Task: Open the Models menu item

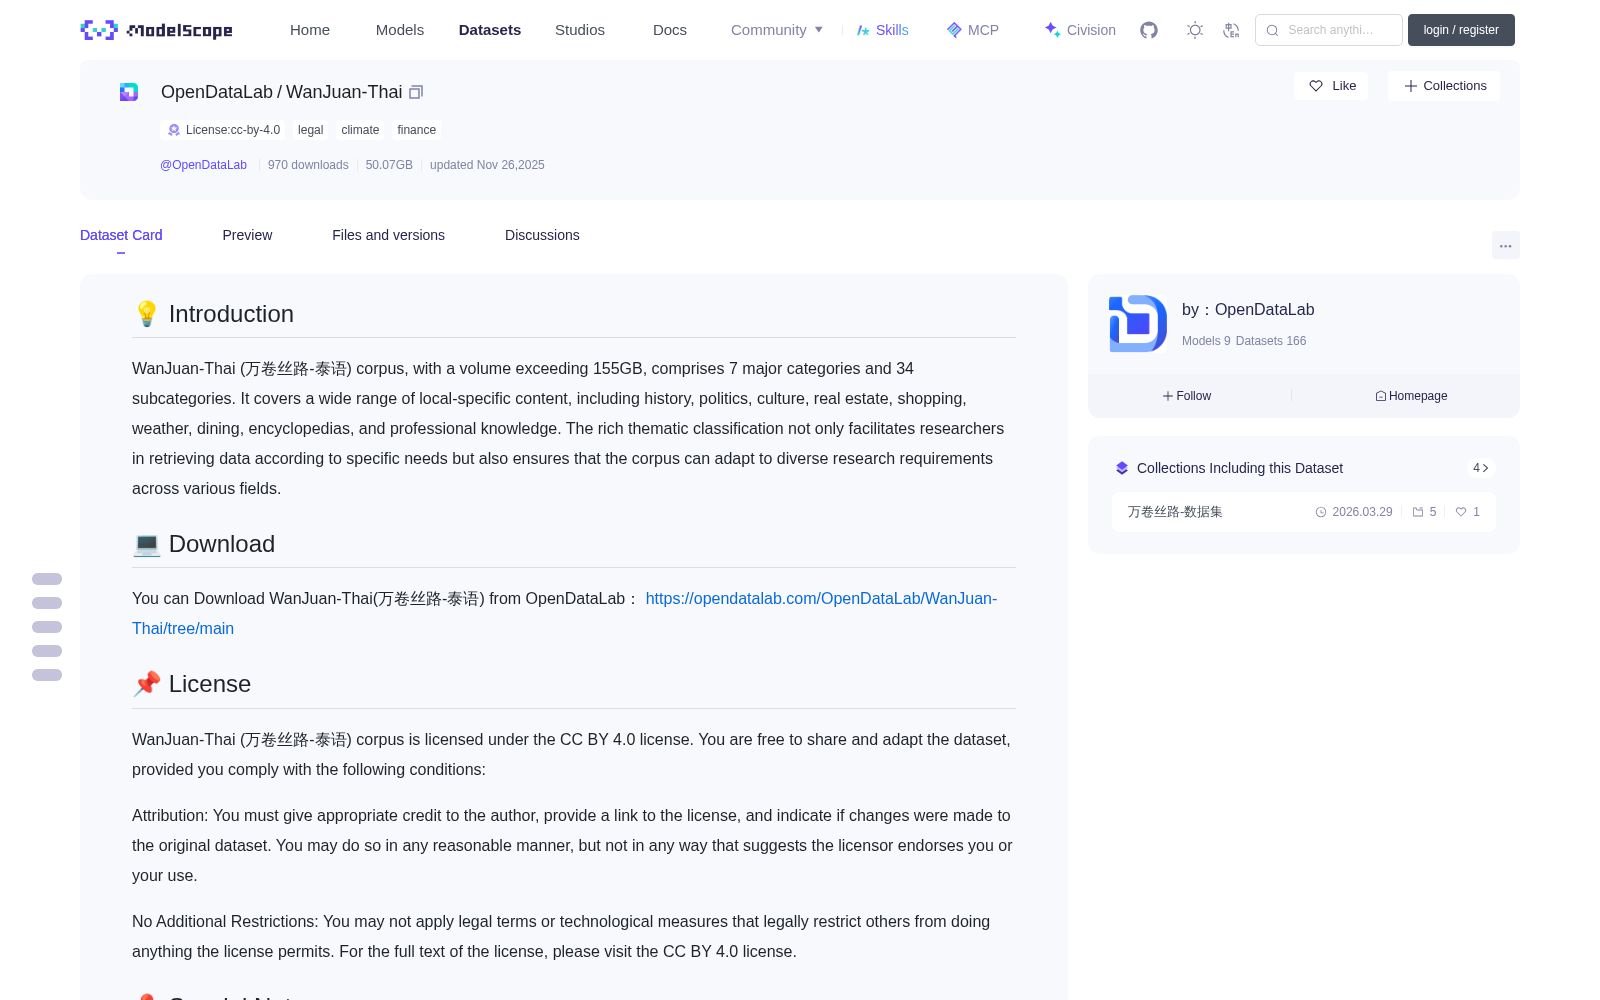Action: point(400,30)
